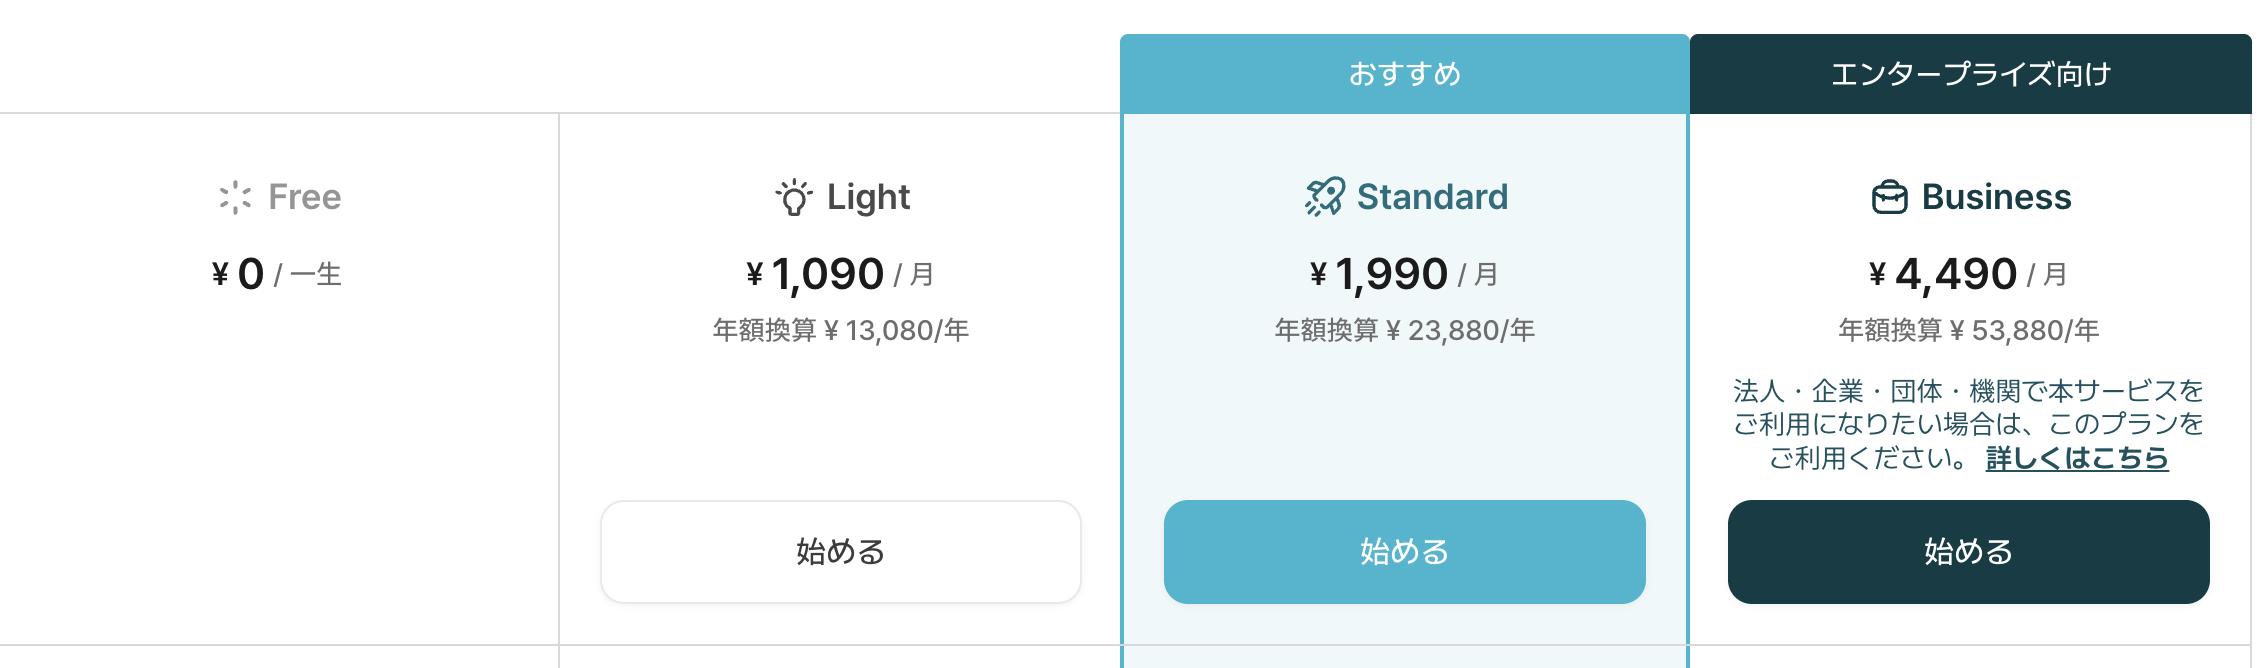Click the 年額換算 ¥23,880/年 text

click(x=1405, y=330)
